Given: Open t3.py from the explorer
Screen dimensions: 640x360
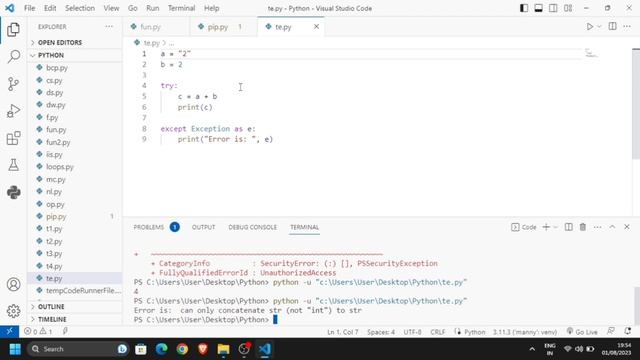Looking at the screenshot, I should (x=75, y=253).
